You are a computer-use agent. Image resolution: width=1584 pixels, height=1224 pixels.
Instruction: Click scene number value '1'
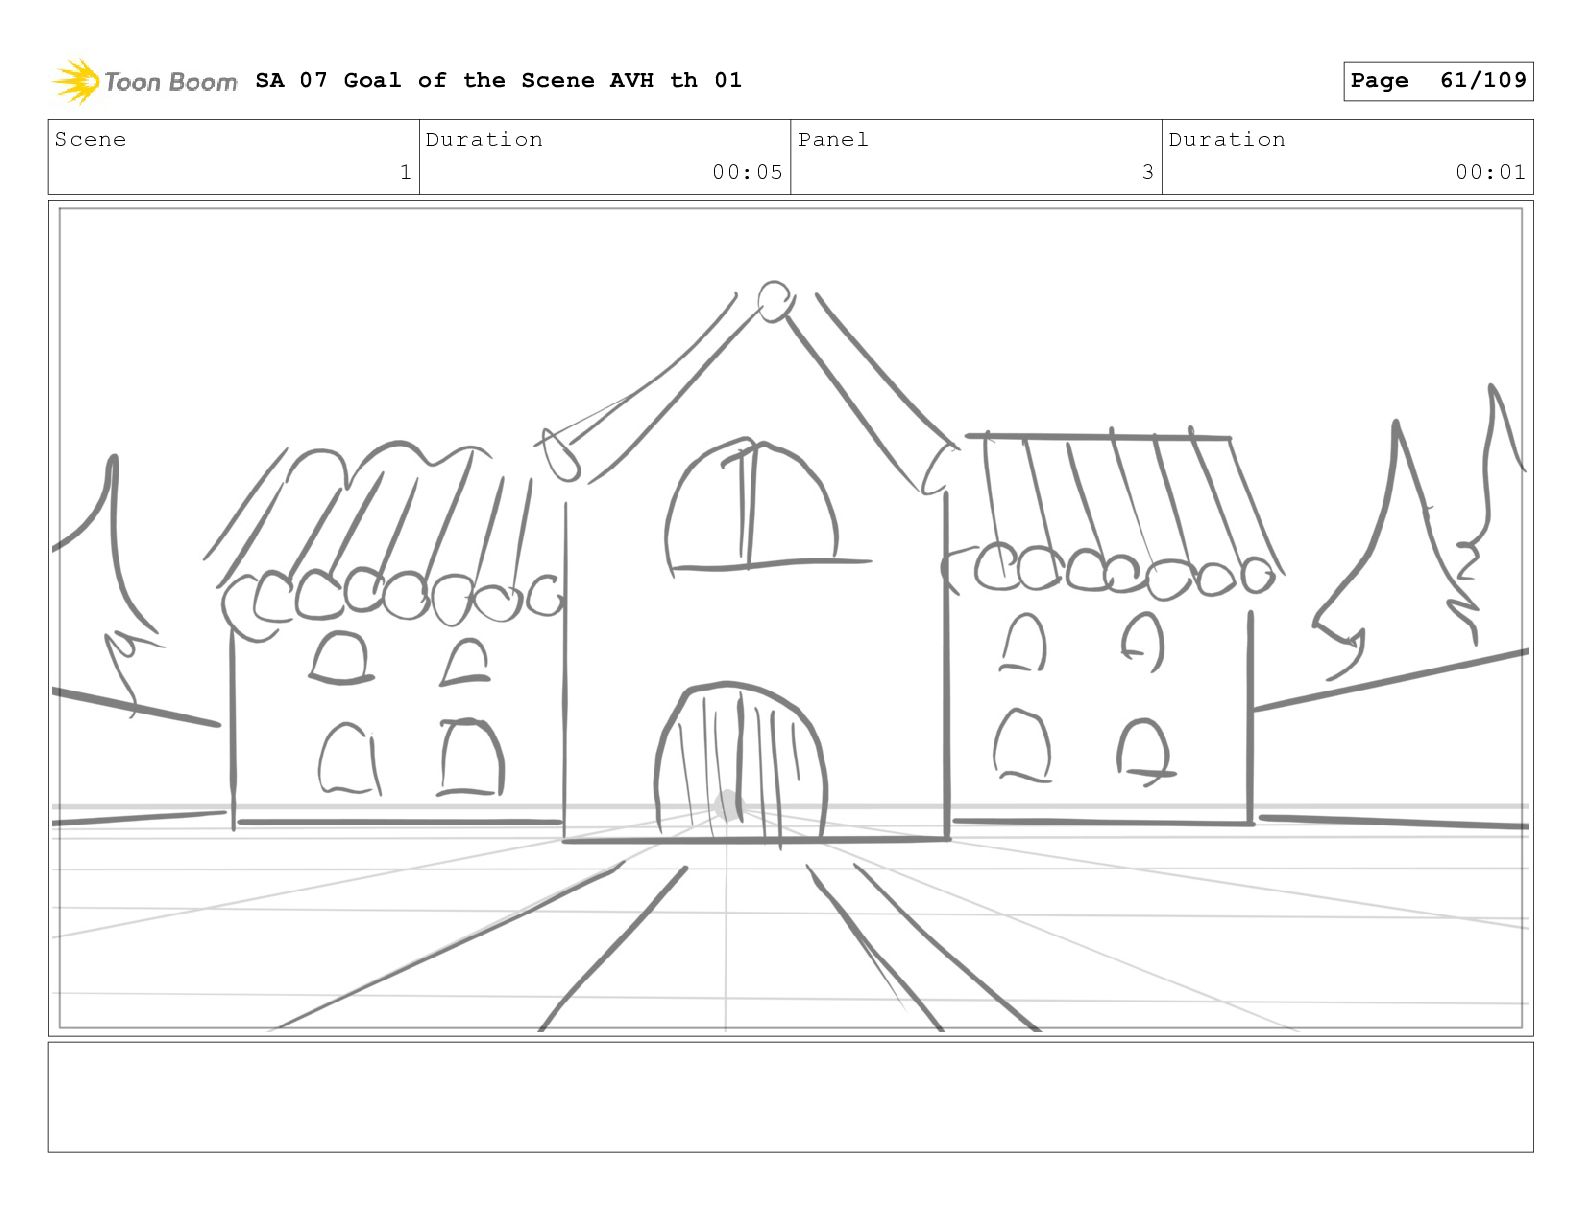click(405, 172)
